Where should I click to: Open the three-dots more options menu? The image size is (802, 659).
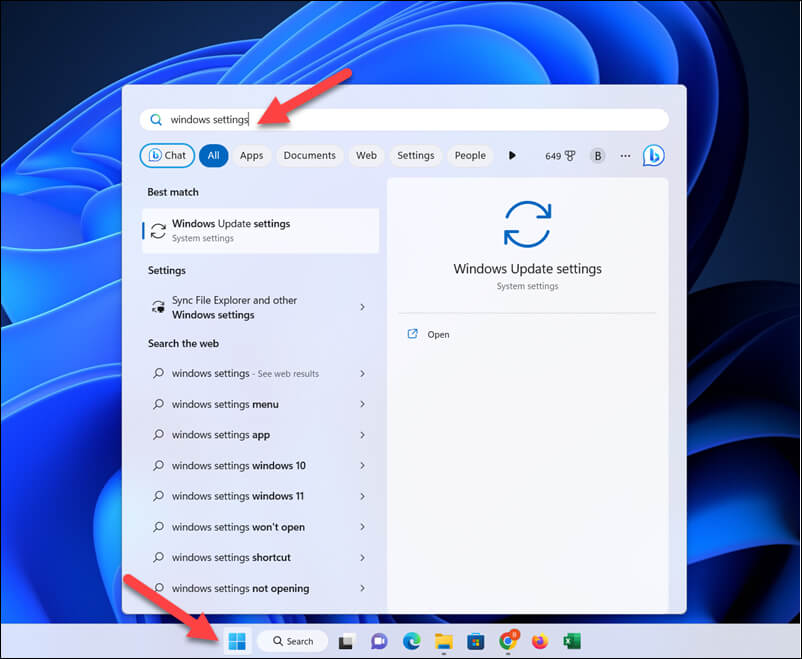pos(625,156)
